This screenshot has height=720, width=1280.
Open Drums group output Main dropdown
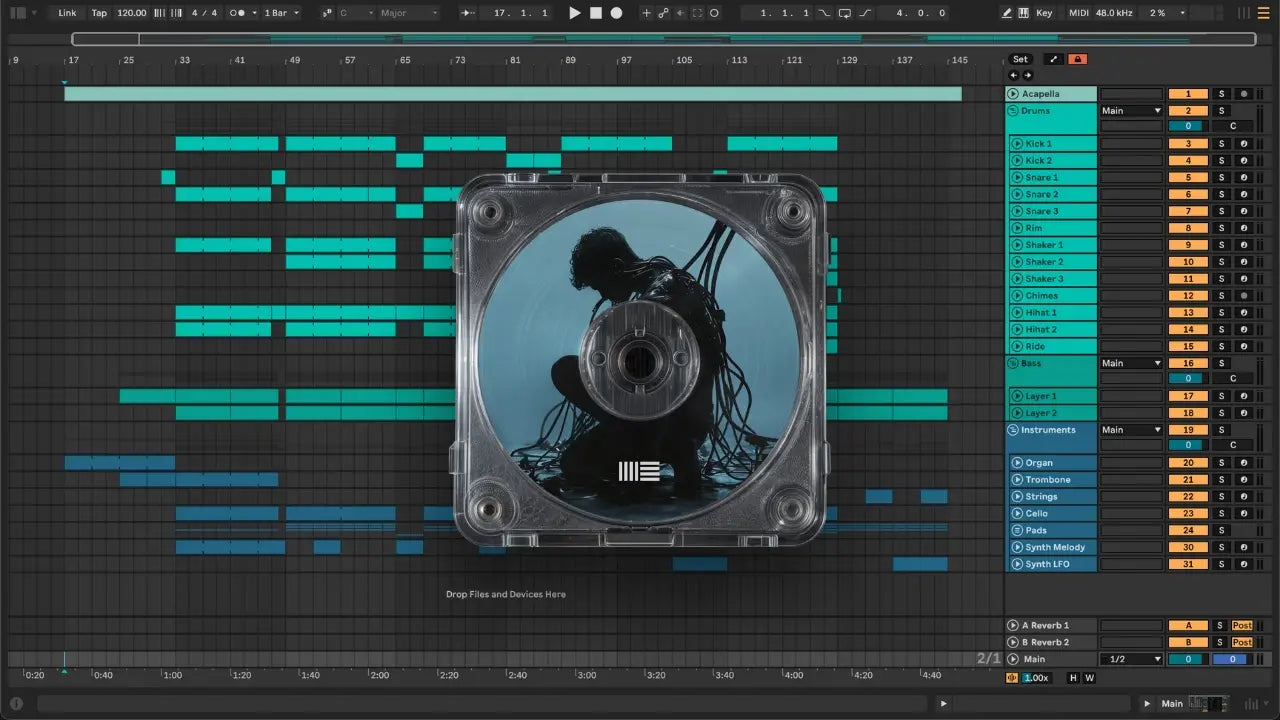[1131, 111]
